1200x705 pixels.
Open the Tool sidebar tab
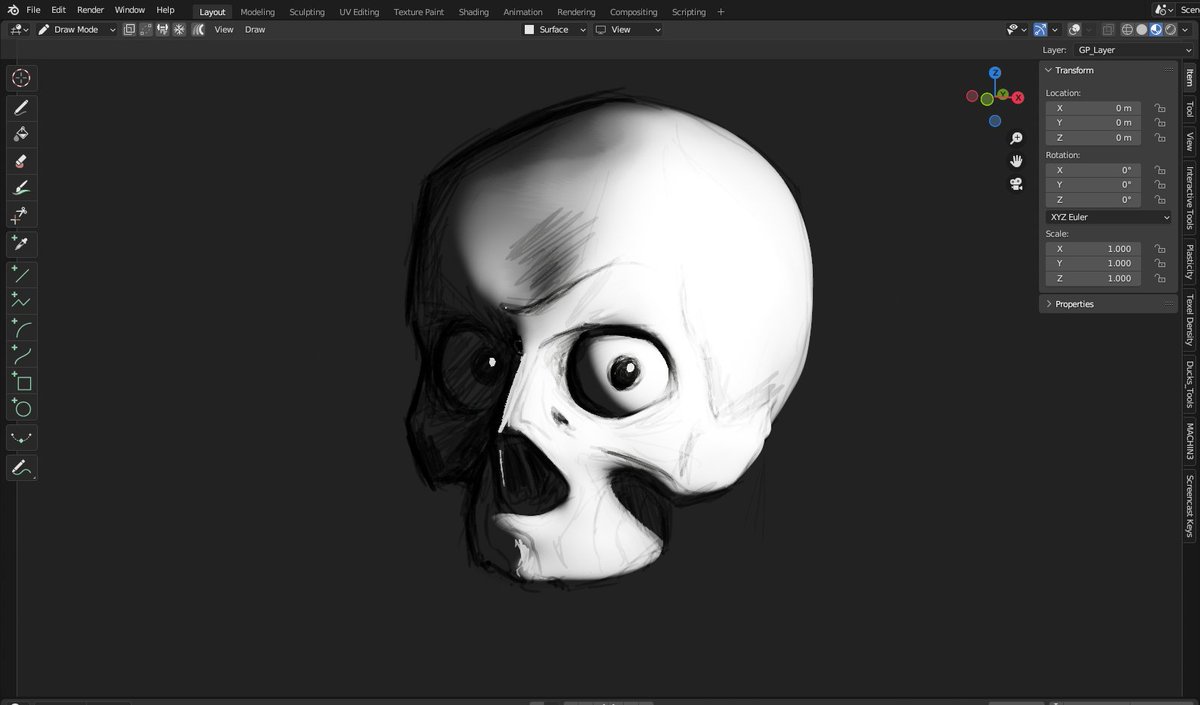click(x=1189, y=109)
